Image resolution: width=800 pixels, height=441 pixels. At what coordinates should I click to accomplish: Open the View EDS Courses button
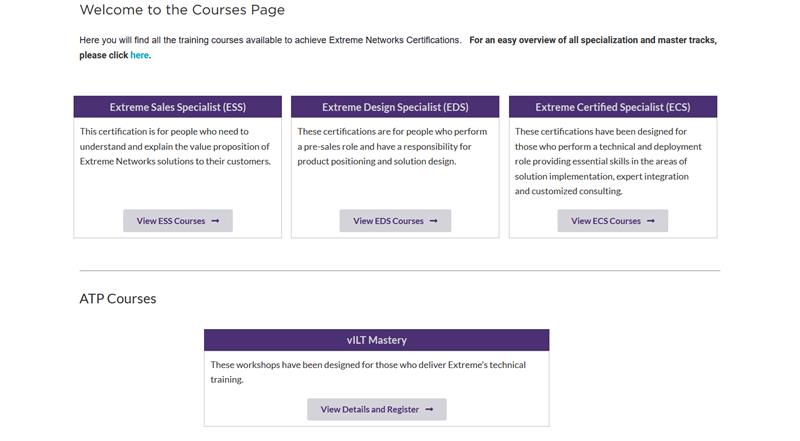395,220
